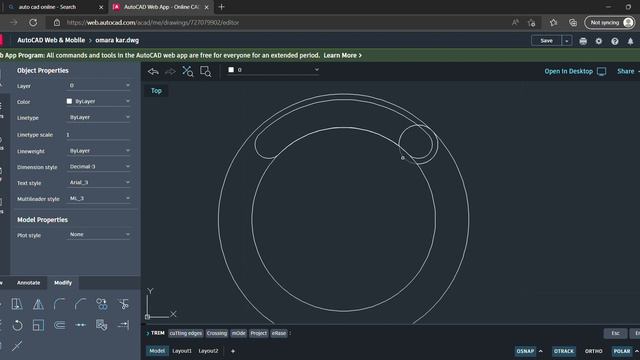Toggle OSNAP in status bar
This screenshot has height=360, width=640.
525,351
